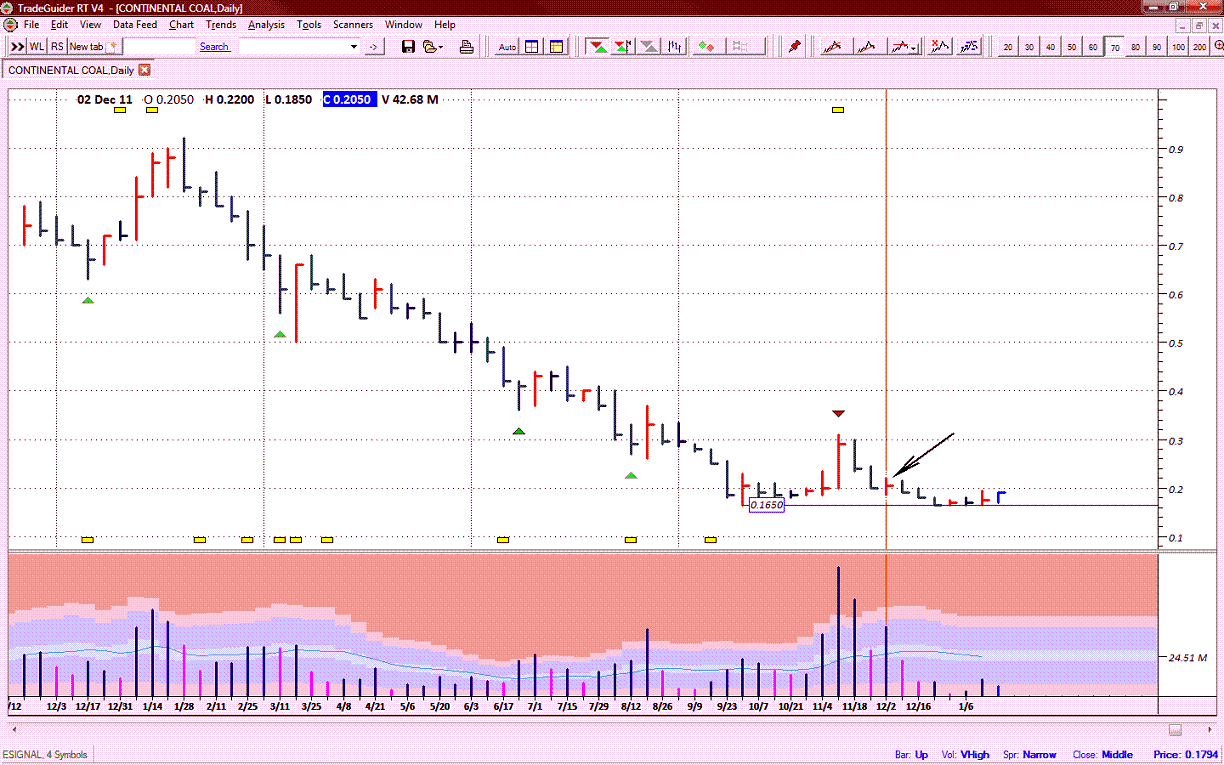This screenshot has height=765, width=1224.
Task: Open the RS toolbar button
Action: [x=57, y=46]
